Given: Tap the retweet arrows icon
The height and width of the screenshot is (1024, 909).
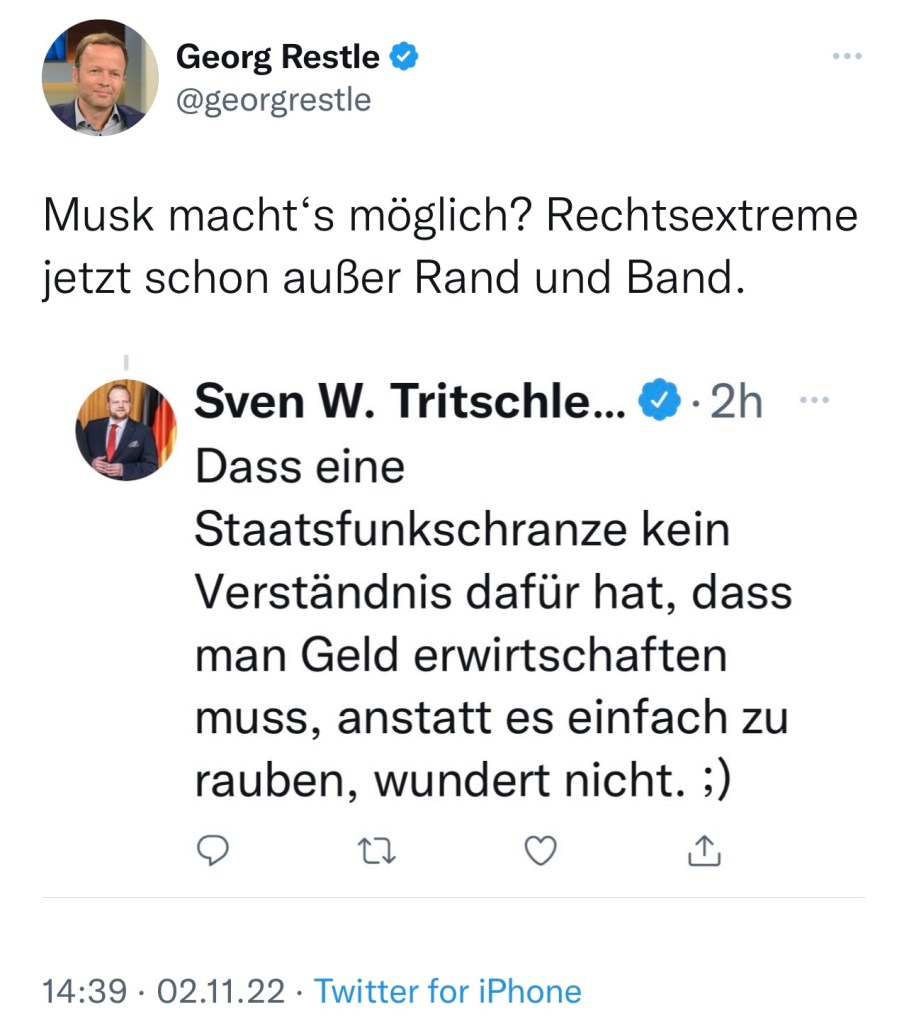Looking at the screenshot, I should [x=375, y=850].
